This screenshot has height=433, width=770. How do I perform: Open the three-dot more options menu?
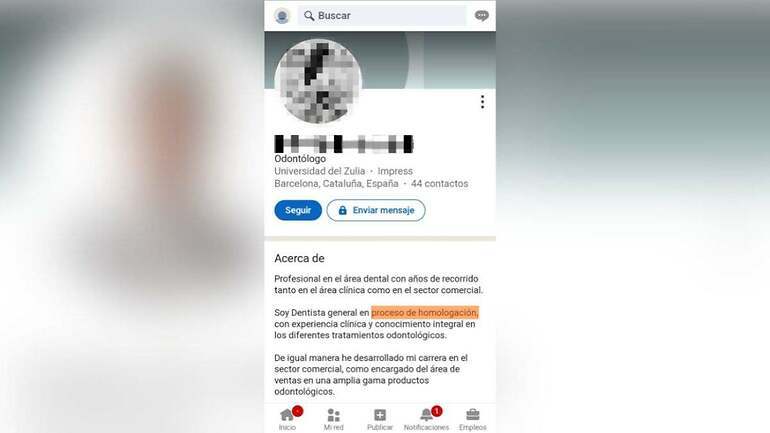(483, 102)
